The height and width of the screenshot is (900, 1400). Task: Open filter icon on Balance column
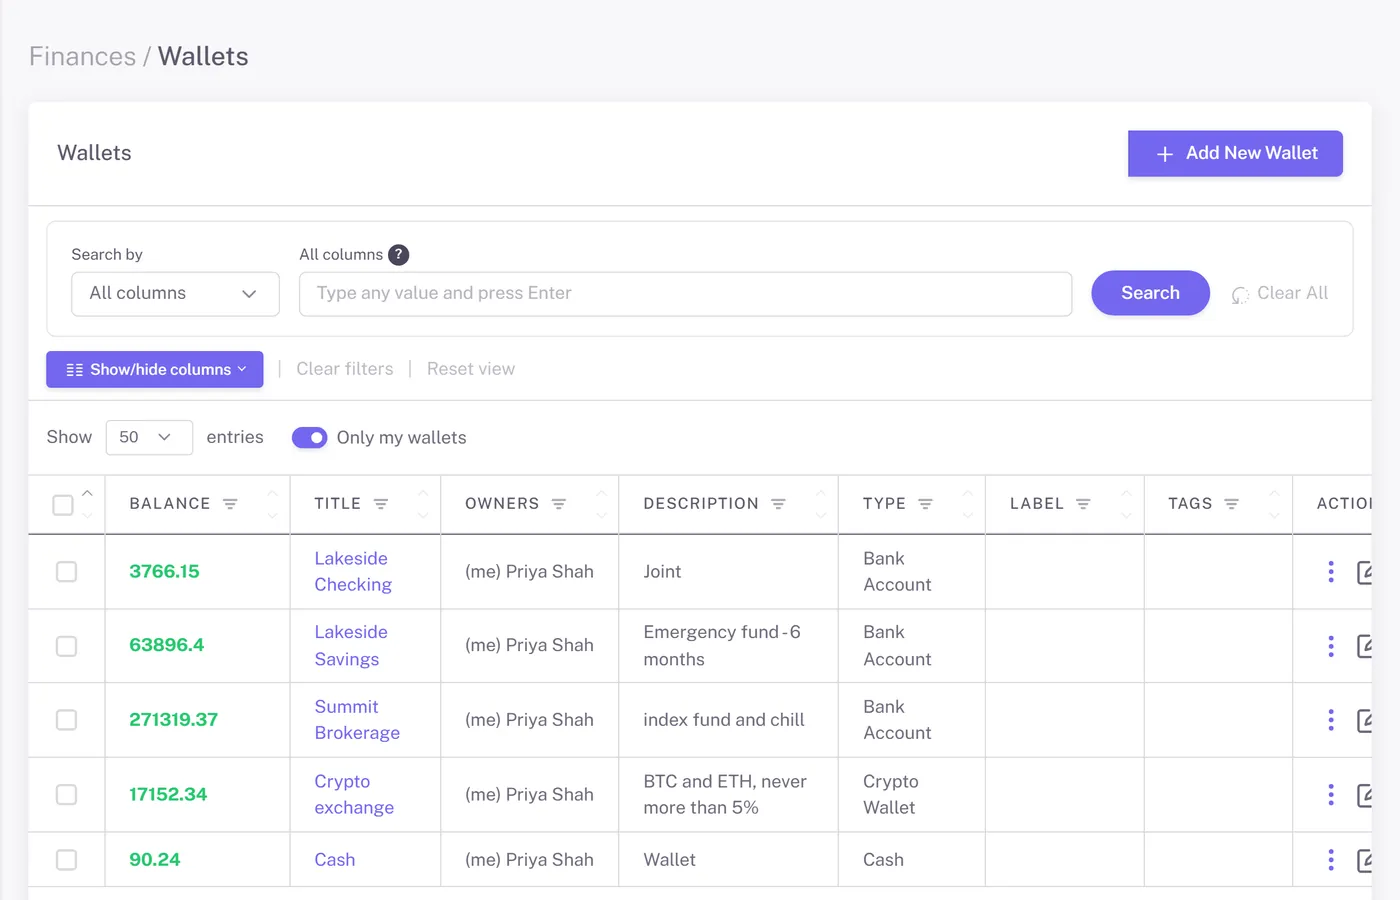[x=230, y=504]
